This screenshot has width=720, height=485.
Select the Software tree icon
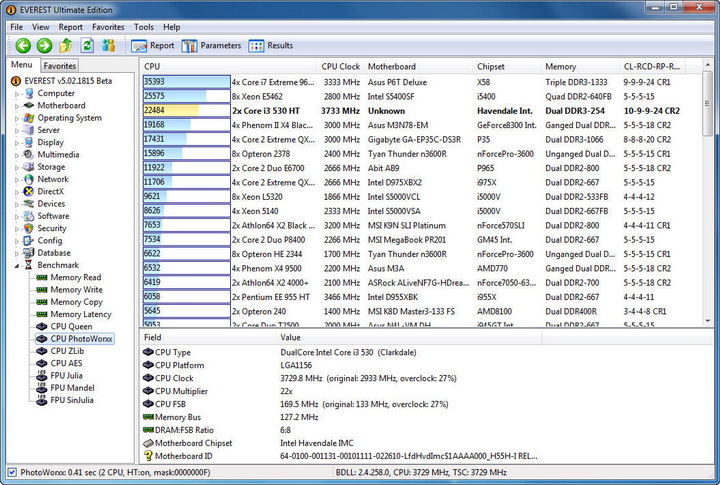click(29, 216)
